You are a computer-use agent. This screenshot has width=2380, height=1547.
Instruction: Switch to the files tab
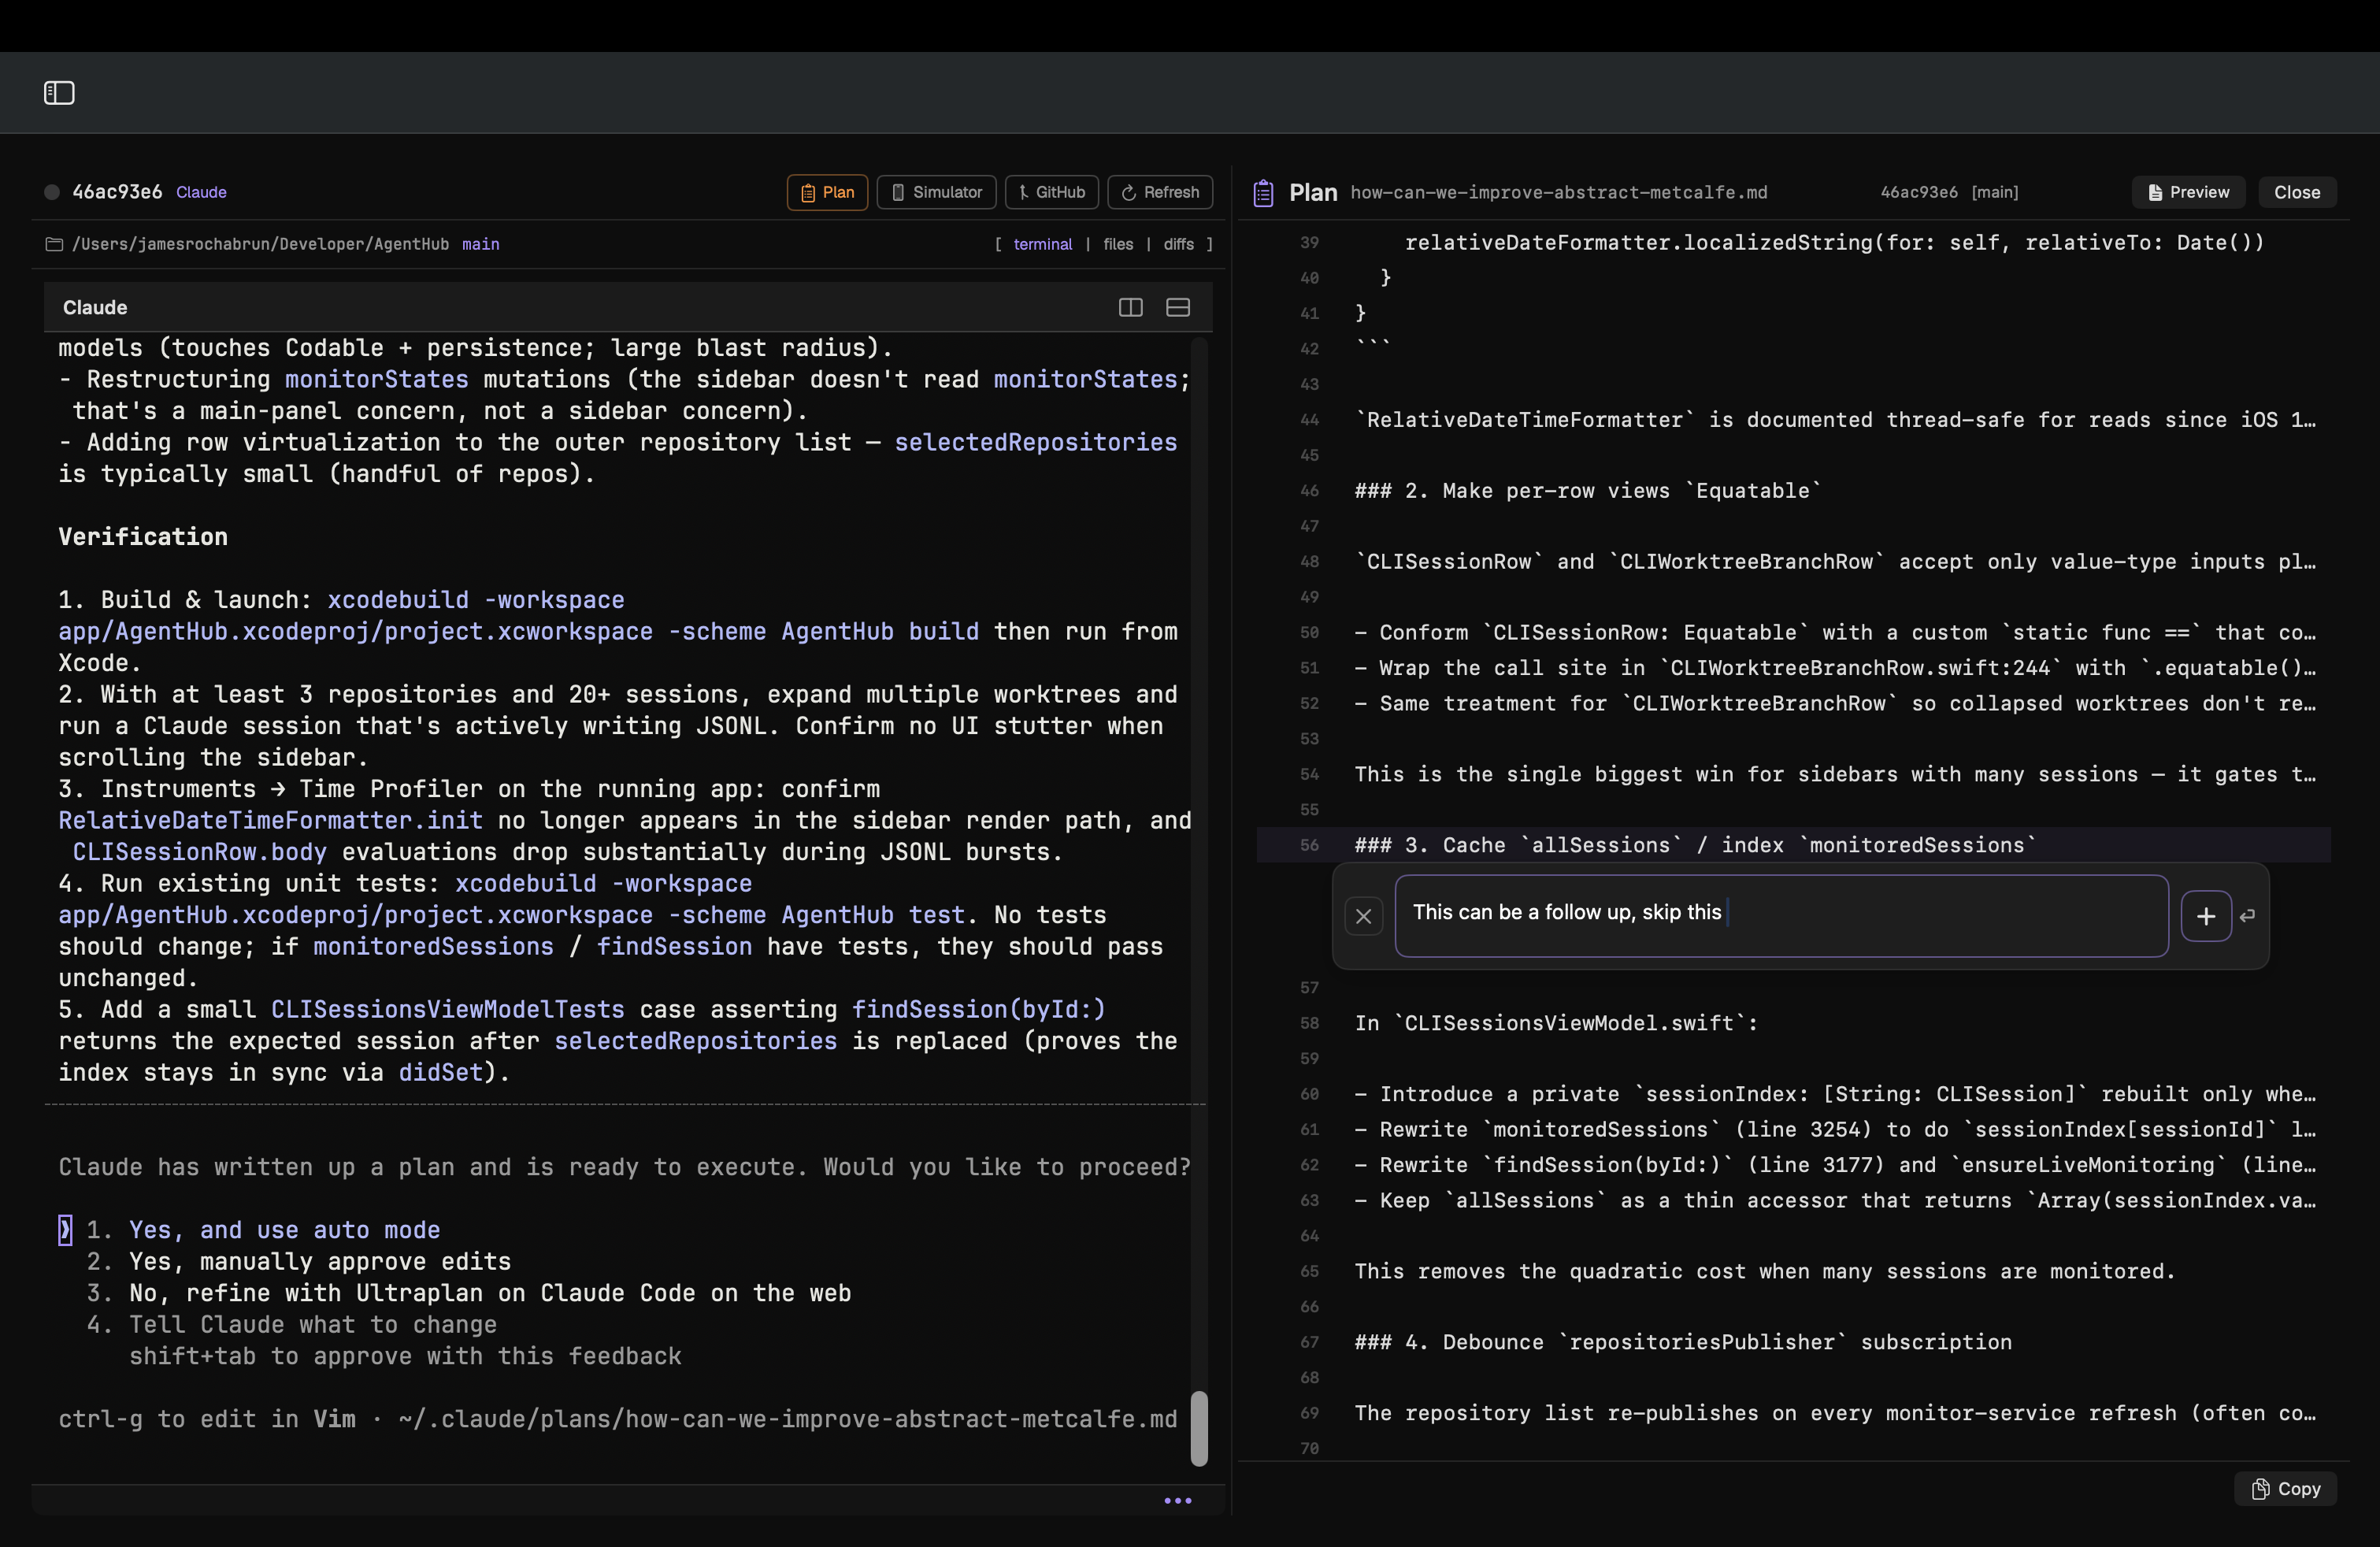click(x=1118, y=244)
